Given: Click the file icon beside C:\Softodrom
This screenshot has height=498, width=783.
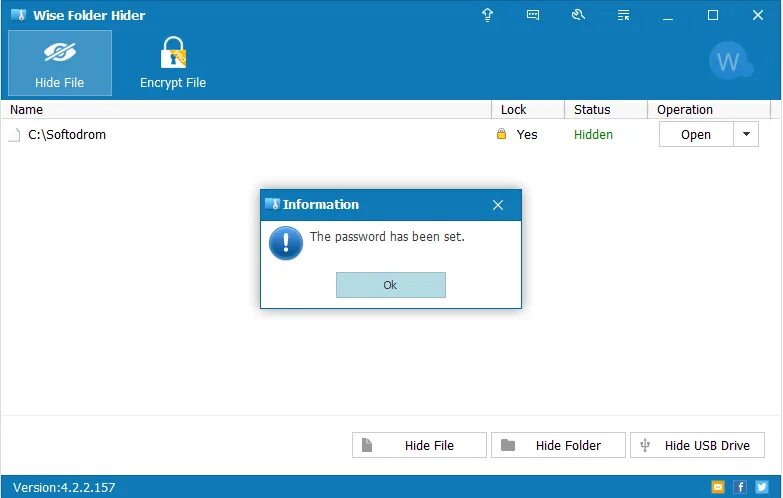Looking at the screenshot, I should pyautogui.click(x=14, y=135).
